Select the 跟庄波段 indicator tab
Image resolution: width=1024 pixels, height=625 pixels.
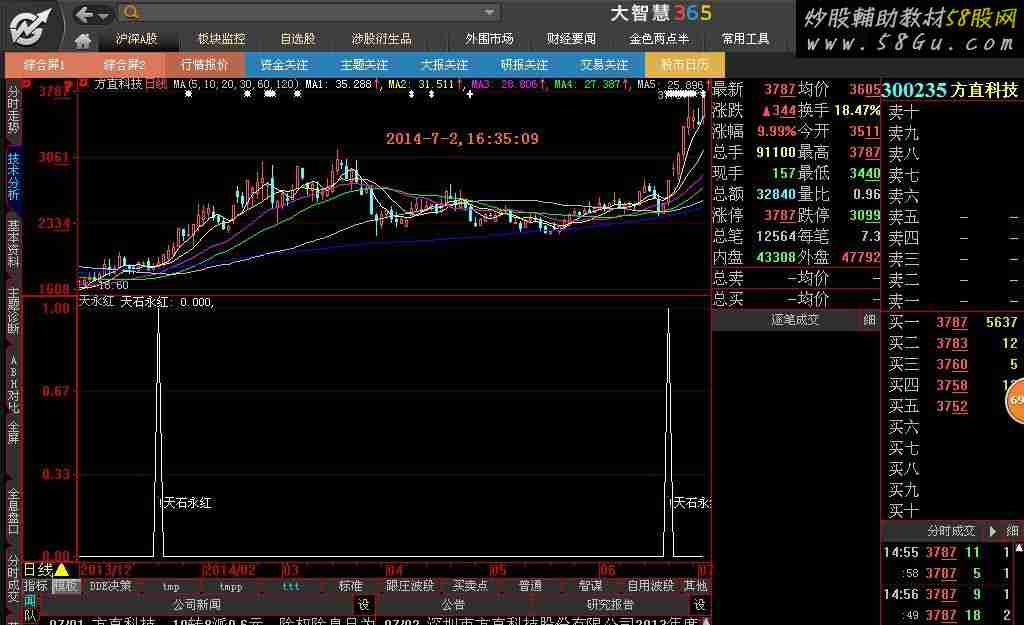tap(410, 586)
